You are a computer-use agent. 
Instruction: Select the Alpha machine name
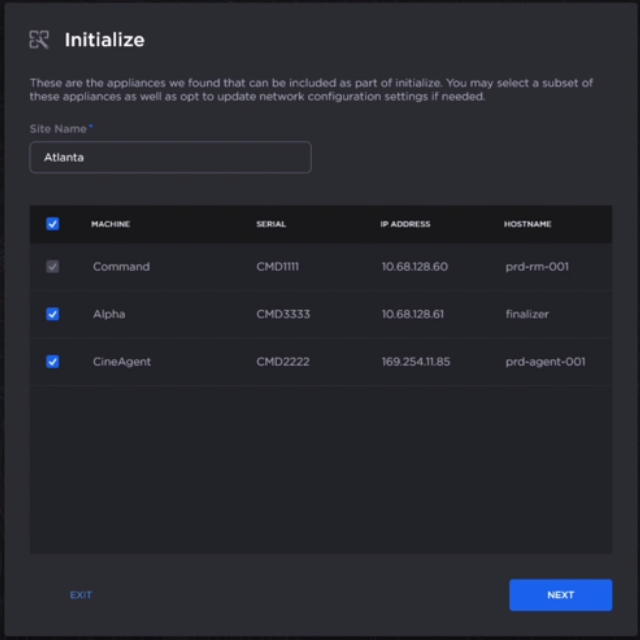tap(109, 314)
